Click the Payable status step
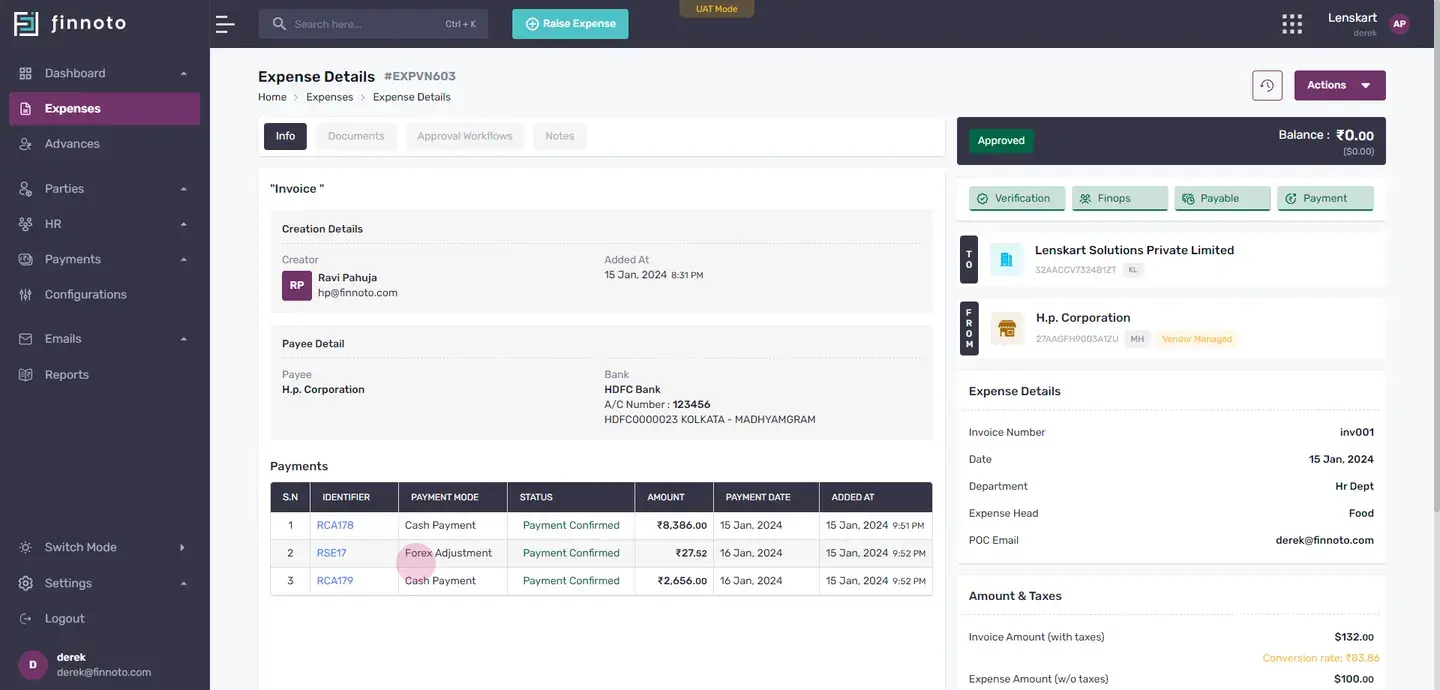This screenshot has width=1440, height=690. click(1223, 198)
